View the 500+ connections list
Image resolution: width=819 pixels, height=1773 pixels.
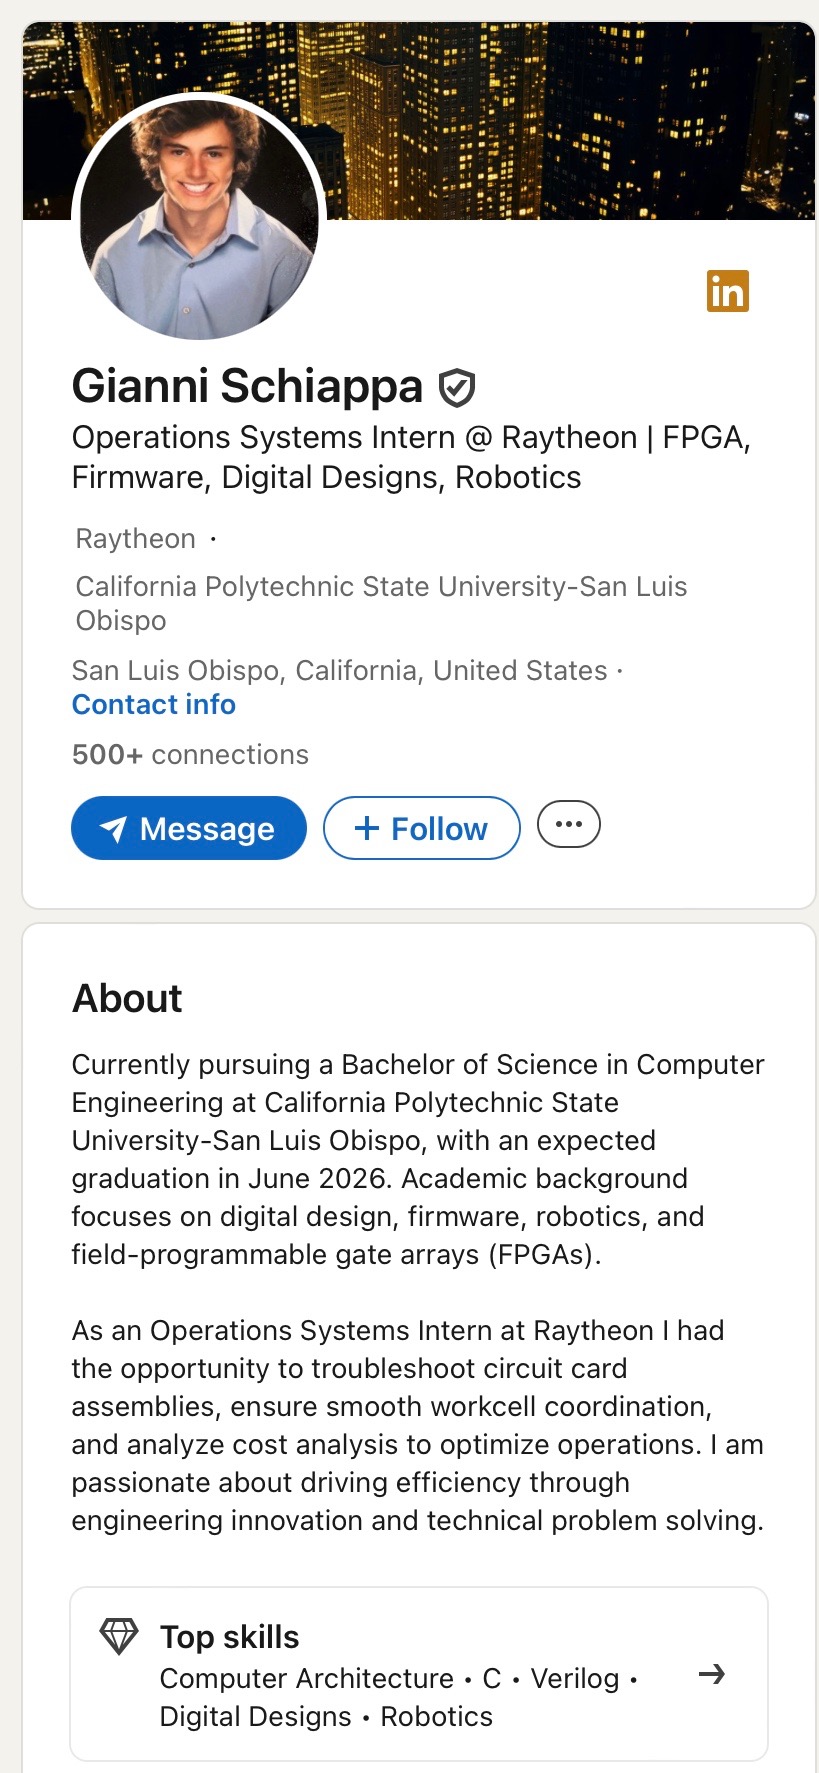190,755
